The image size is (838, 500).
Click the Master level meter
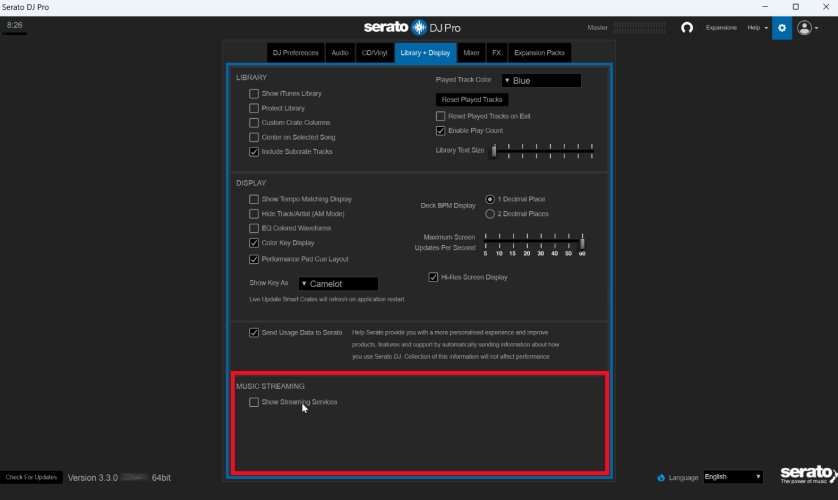coord(640,28)
